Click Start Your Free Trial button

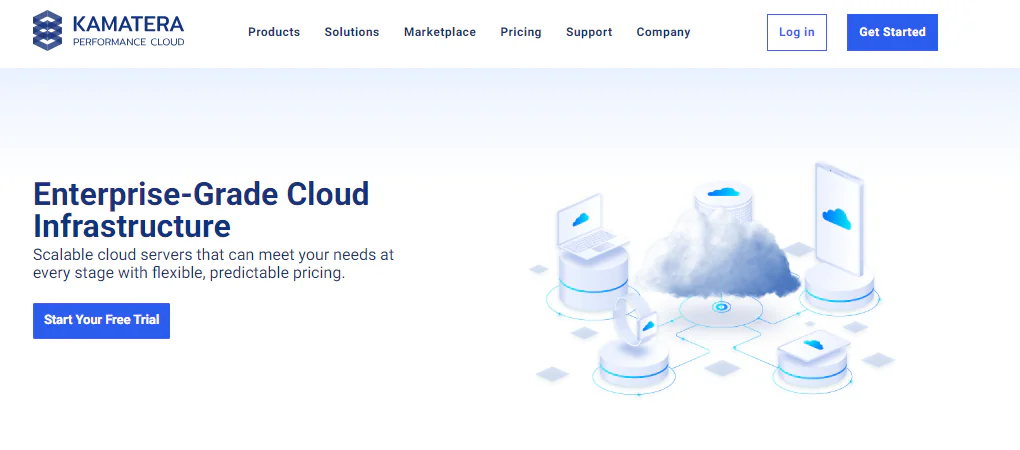point(101,321)
